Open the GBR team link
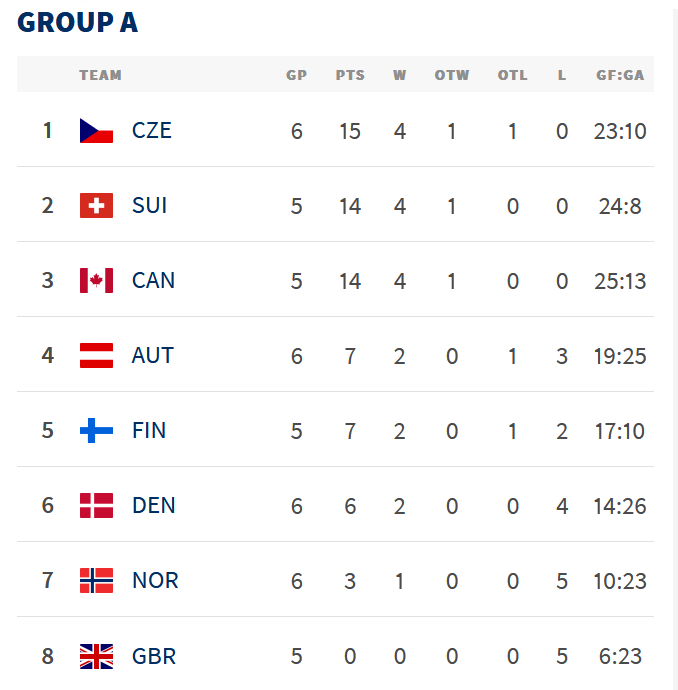This screenshot has width=678, height=690. [153, 656]
